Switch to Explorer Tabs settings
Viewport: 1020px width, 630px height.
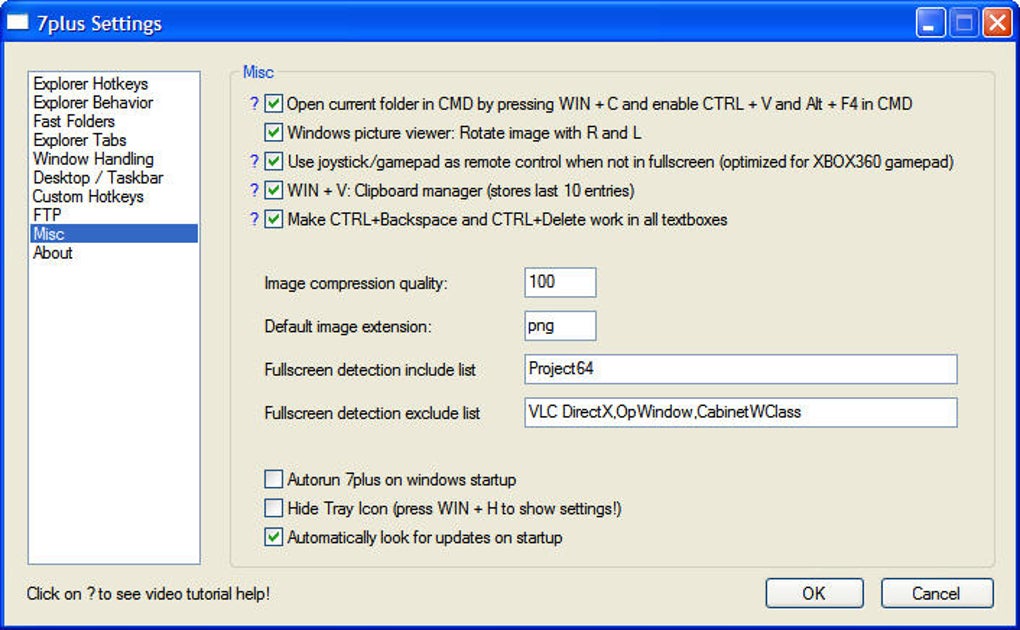114,140
